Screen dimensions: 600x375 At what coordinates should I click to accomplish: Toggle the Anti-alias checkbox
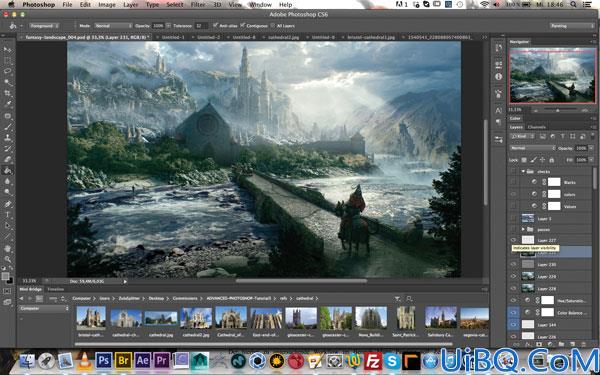pos(216,25)
